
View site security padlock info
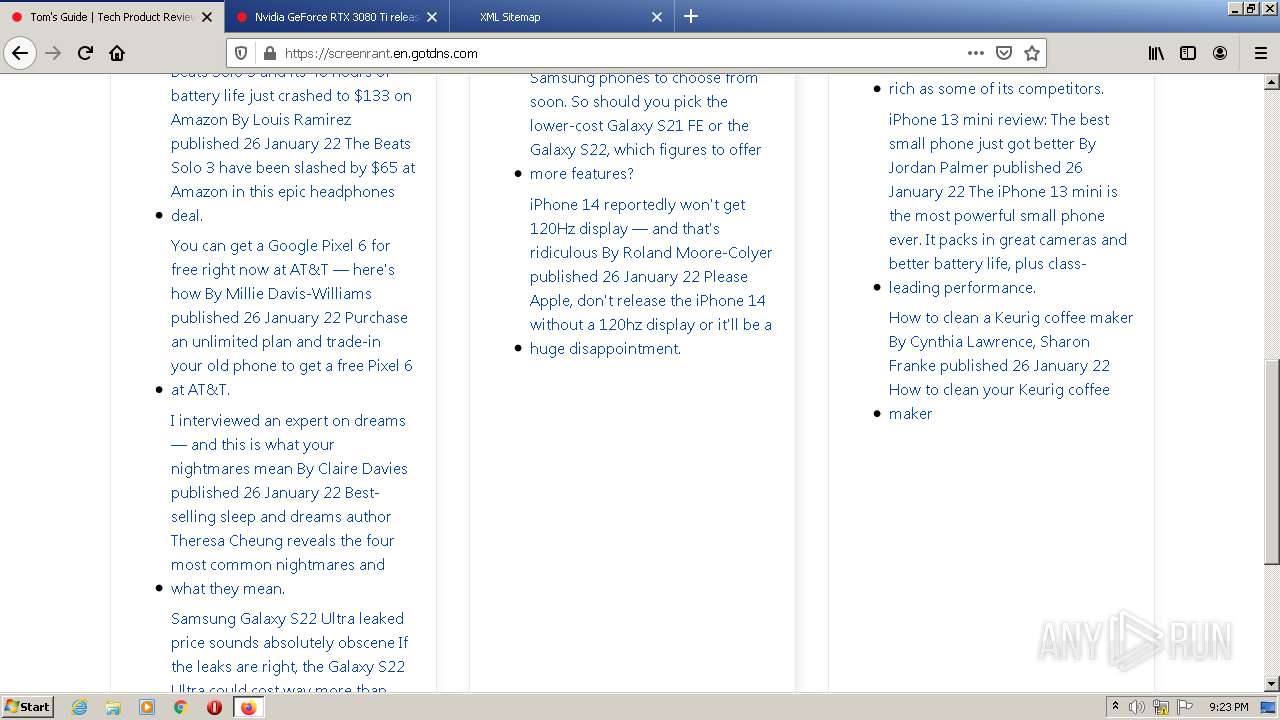coord(268,53)
